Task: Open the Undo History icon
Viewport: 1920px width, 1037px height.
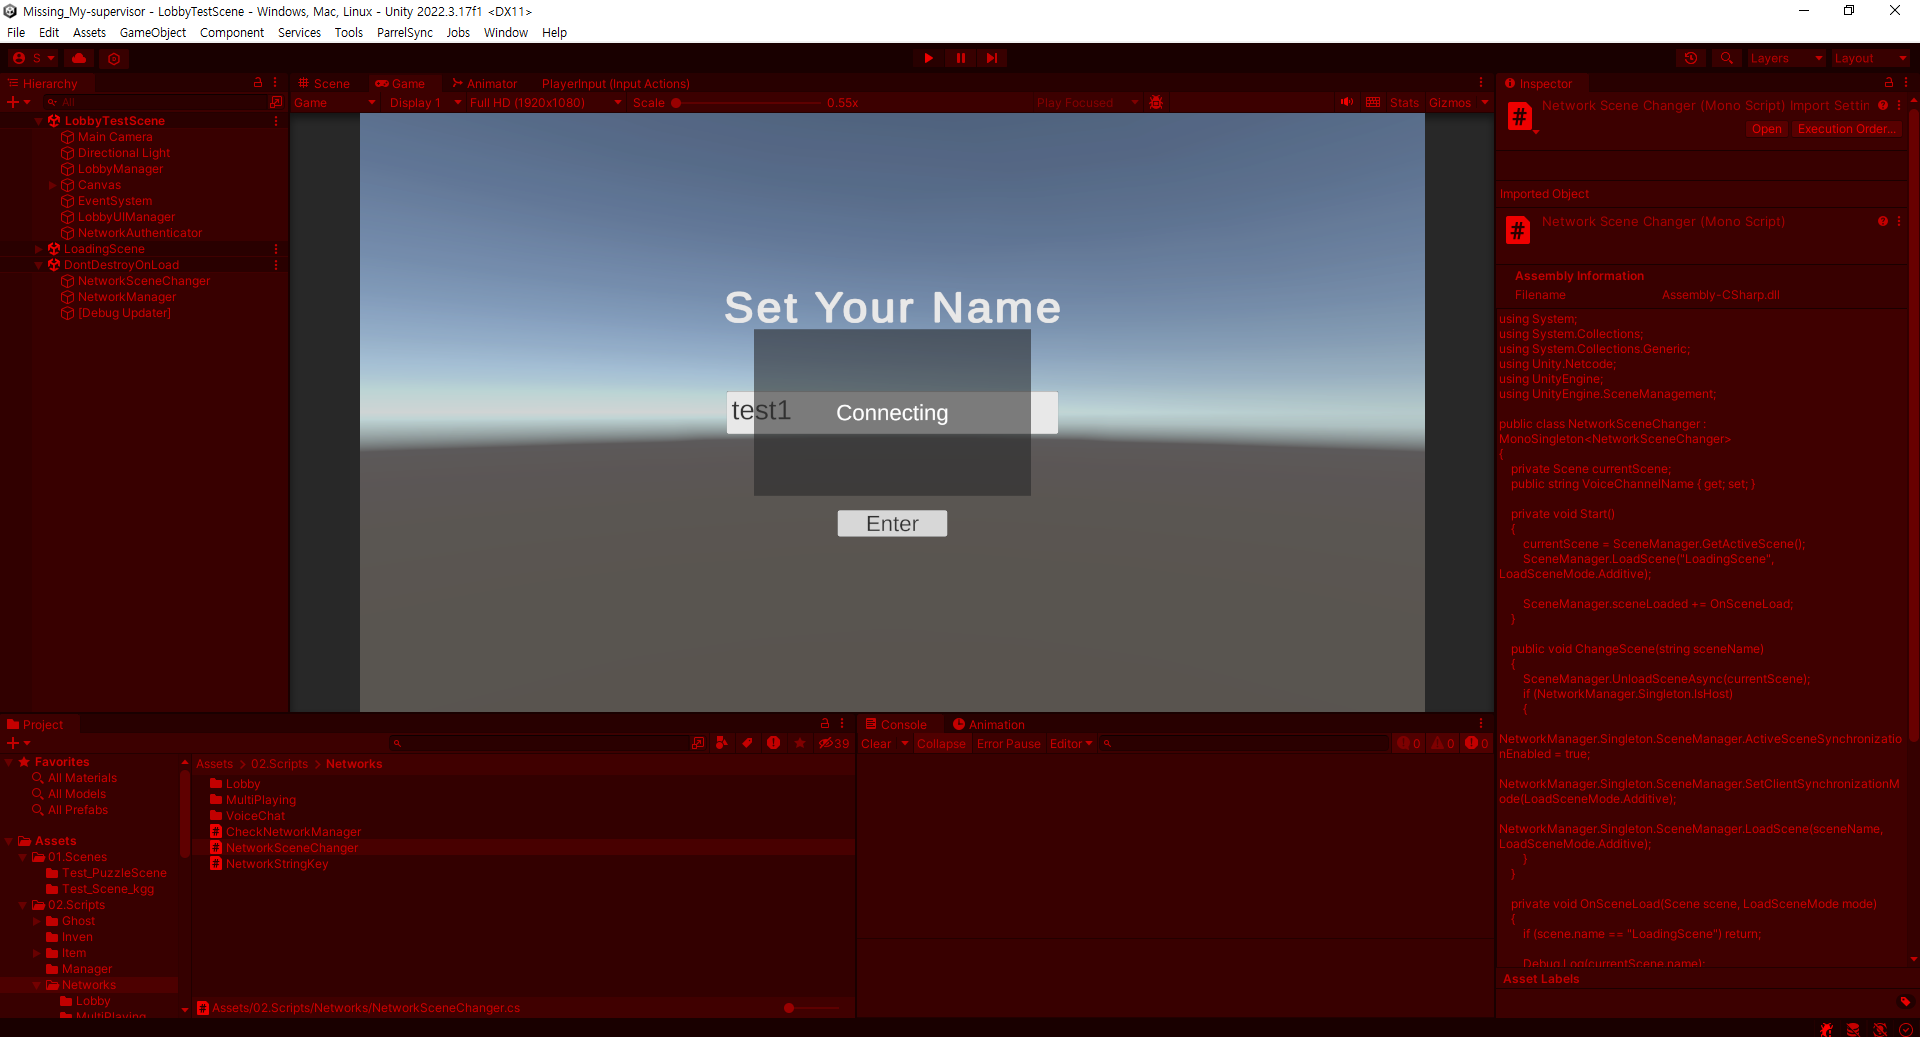Action: tap(1691, 58)
